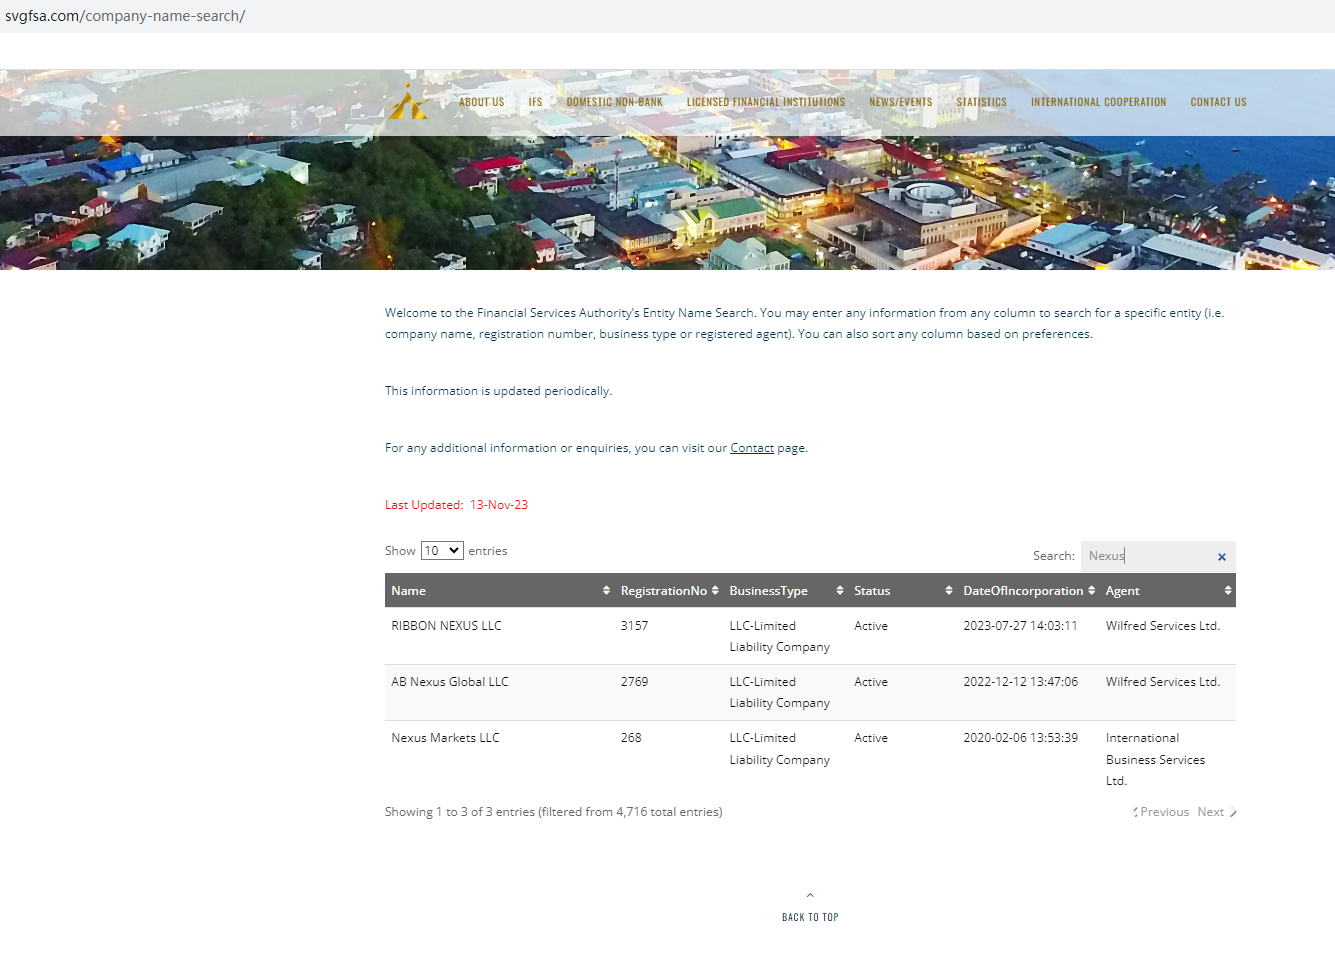Viewport: 1335px width, 961px height.
Task: Open the Domestic Non-Bank menu
Action: pos(614,102)
